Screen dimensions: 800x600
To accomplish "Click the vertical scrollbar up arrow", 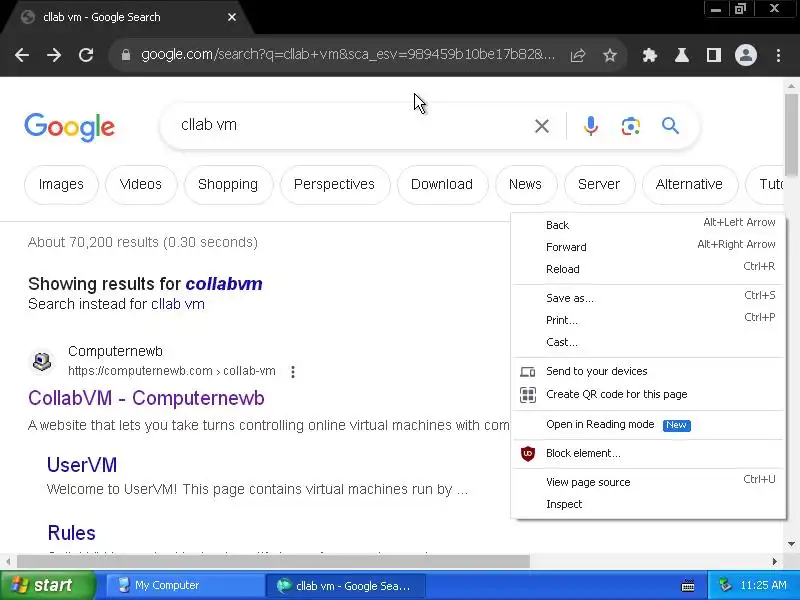I will pyautogui.click(x=791, y=86).
